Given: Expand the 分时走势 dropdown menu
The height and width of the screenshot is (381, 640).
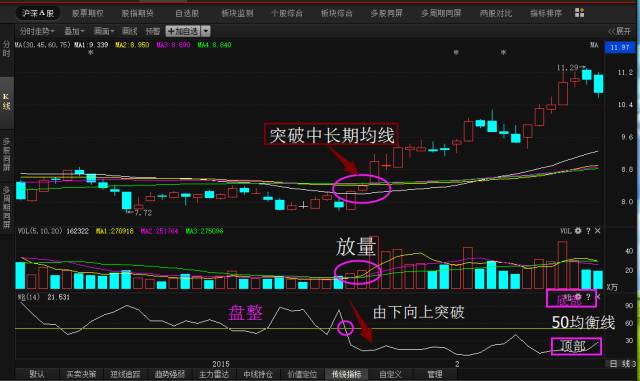Looking at the screenshot, I should [37, 31].
